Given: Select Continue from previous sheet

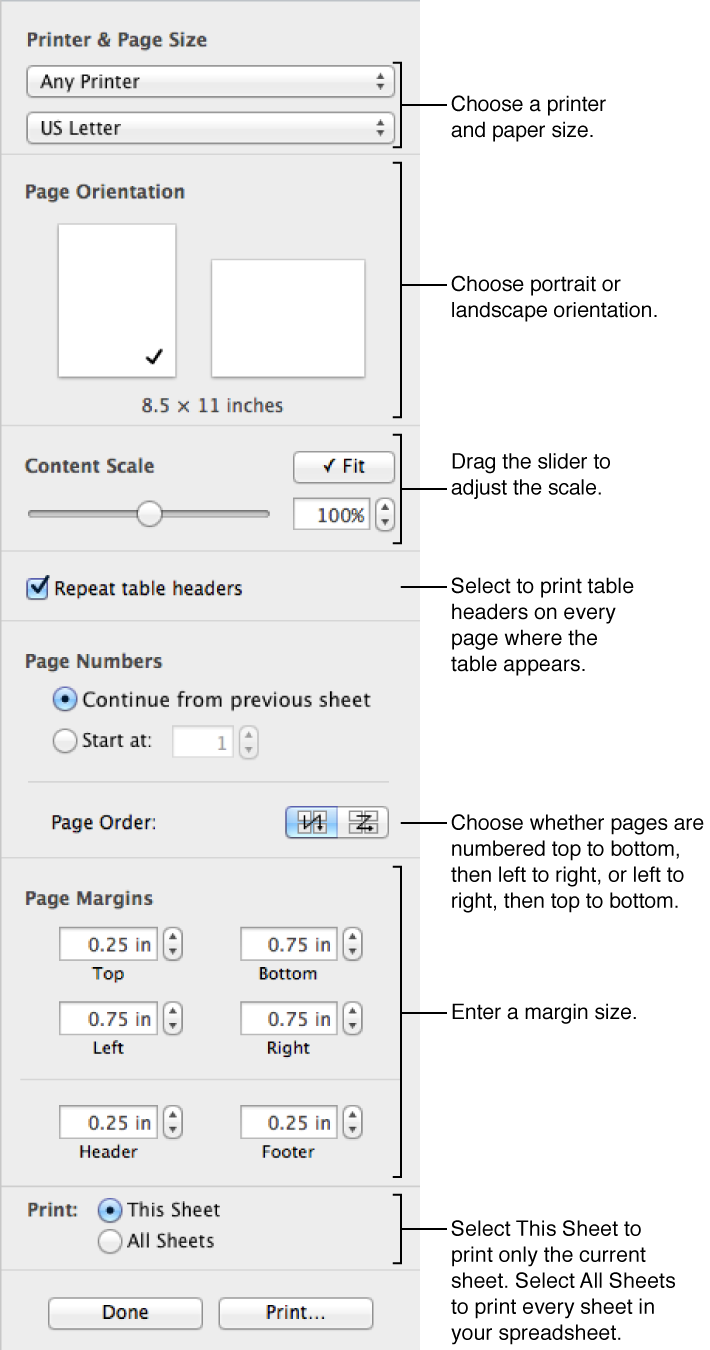Looking at the screenshot, I should pyautogui.click(x=64, y=700).
